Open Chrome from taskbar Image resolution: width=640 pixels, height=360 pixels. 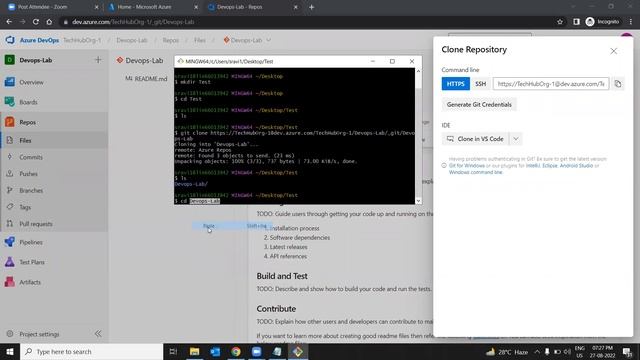[236, 351]
